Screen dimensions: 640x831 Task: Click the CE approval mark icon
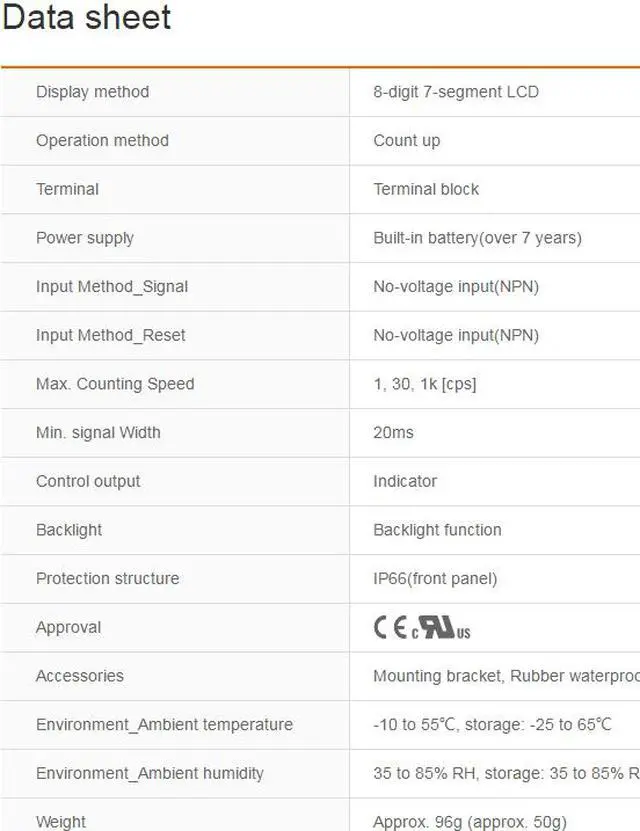(x=390, y=628)
